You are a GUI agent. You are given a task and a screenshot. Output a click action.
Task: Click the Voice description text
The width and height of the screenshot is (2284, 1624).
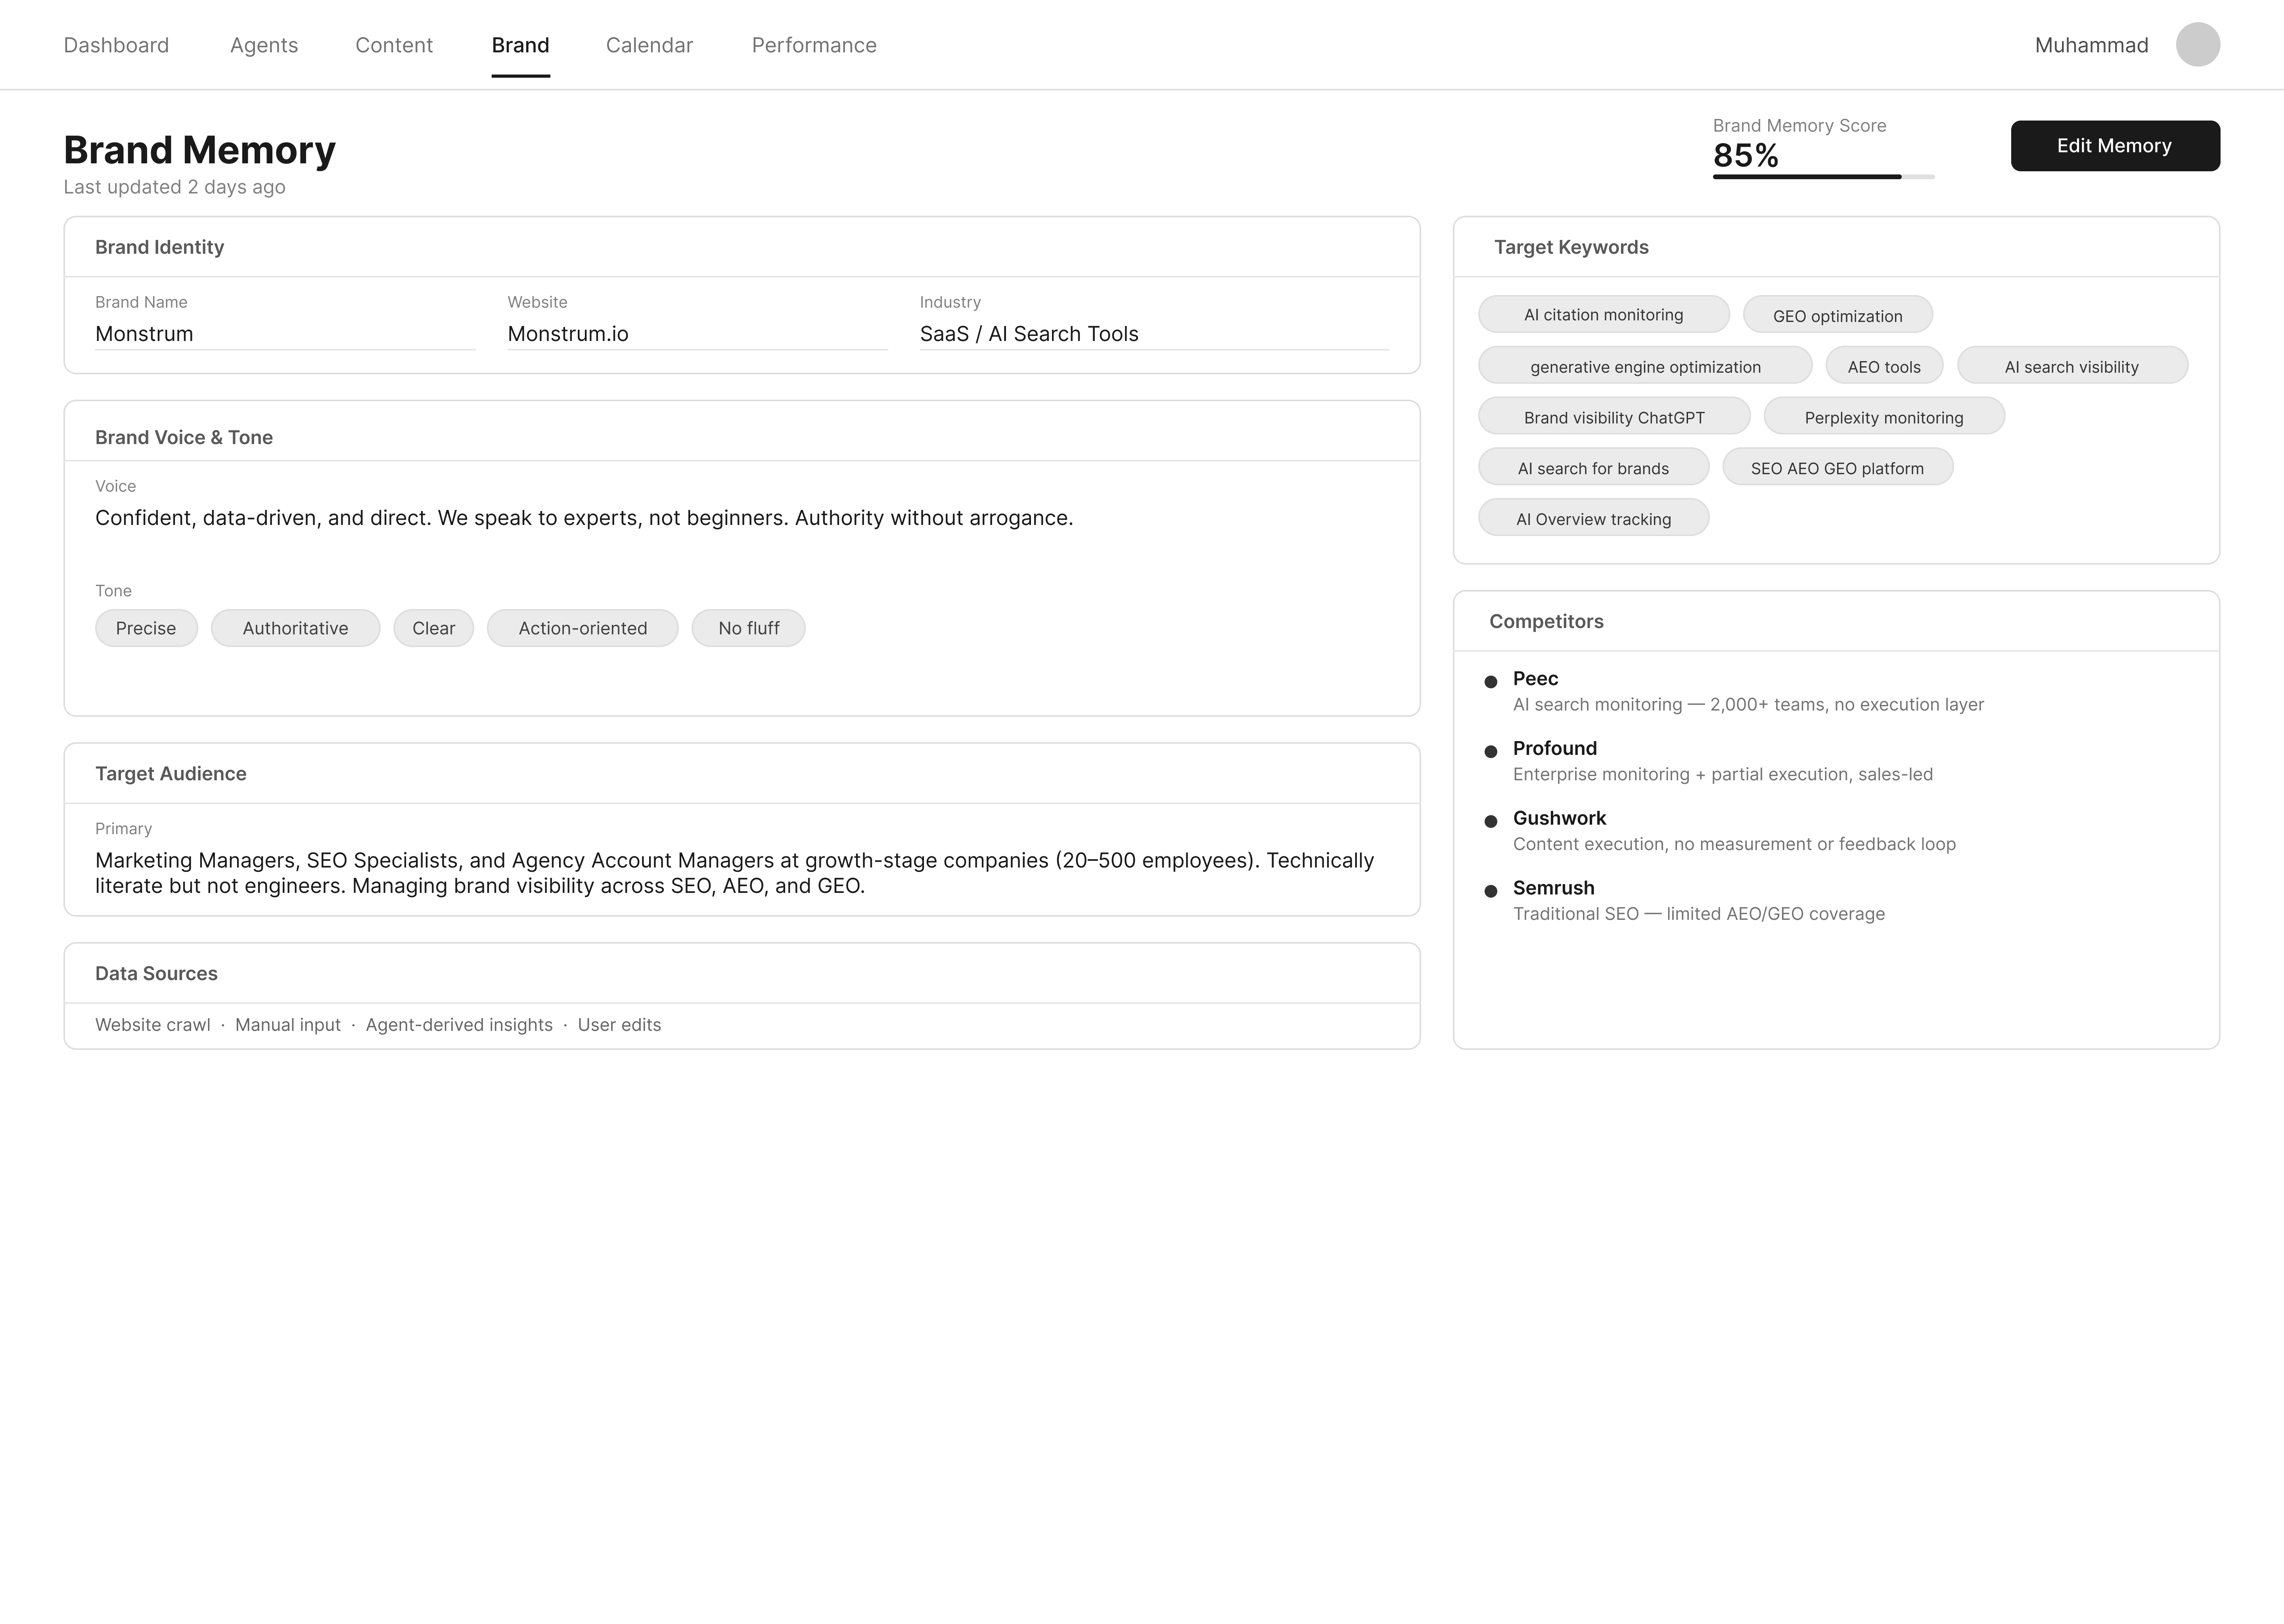[x=584, y=518]
